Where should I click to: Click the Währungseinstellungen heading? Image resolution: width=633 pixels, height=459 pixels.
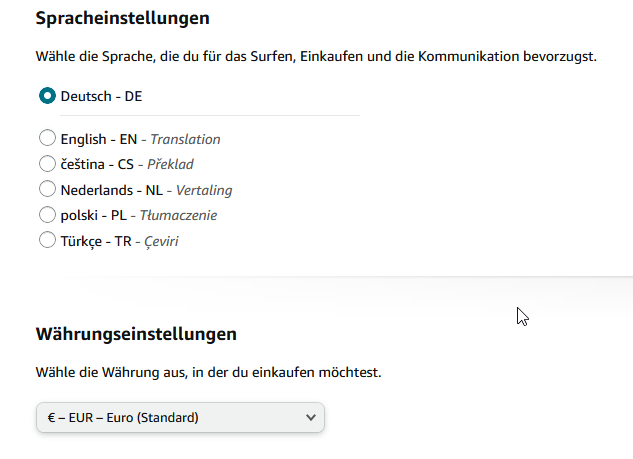(136, 333)
